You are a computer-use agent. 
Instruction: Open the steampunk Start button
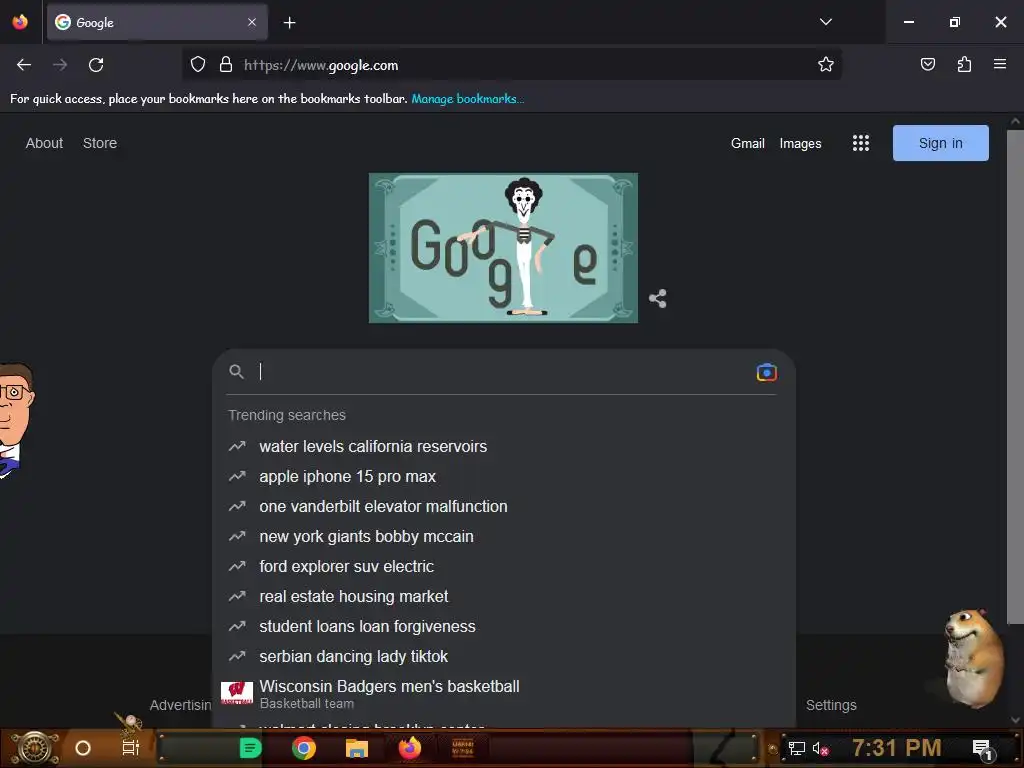(x=35, y=748)
